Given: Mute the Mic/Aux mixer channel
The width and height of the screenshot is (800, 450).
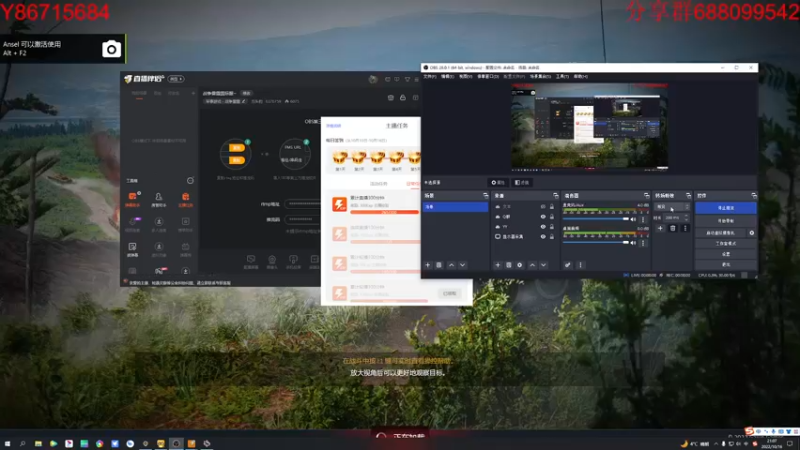Looking at the screenshot, I should (x=634, y=219).
